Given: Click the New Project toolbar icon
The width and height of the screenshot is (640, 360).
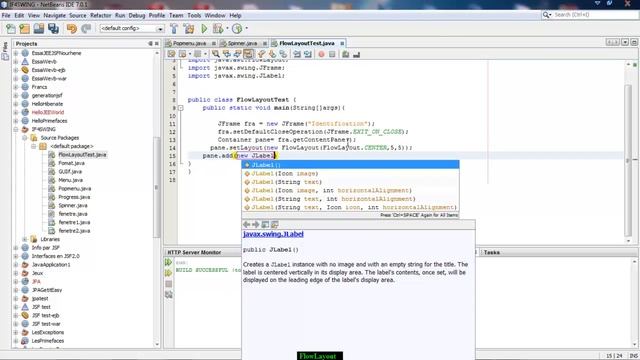Looking at the screenshot, I should [x=24, y=29].
